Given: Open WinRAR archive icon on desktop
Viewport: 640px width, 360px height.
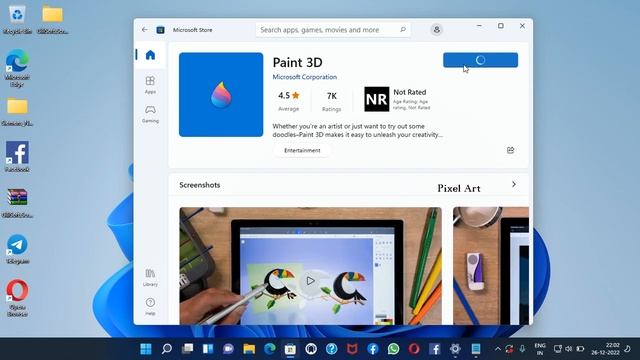Looking at the screenshot, I should 17,203.
